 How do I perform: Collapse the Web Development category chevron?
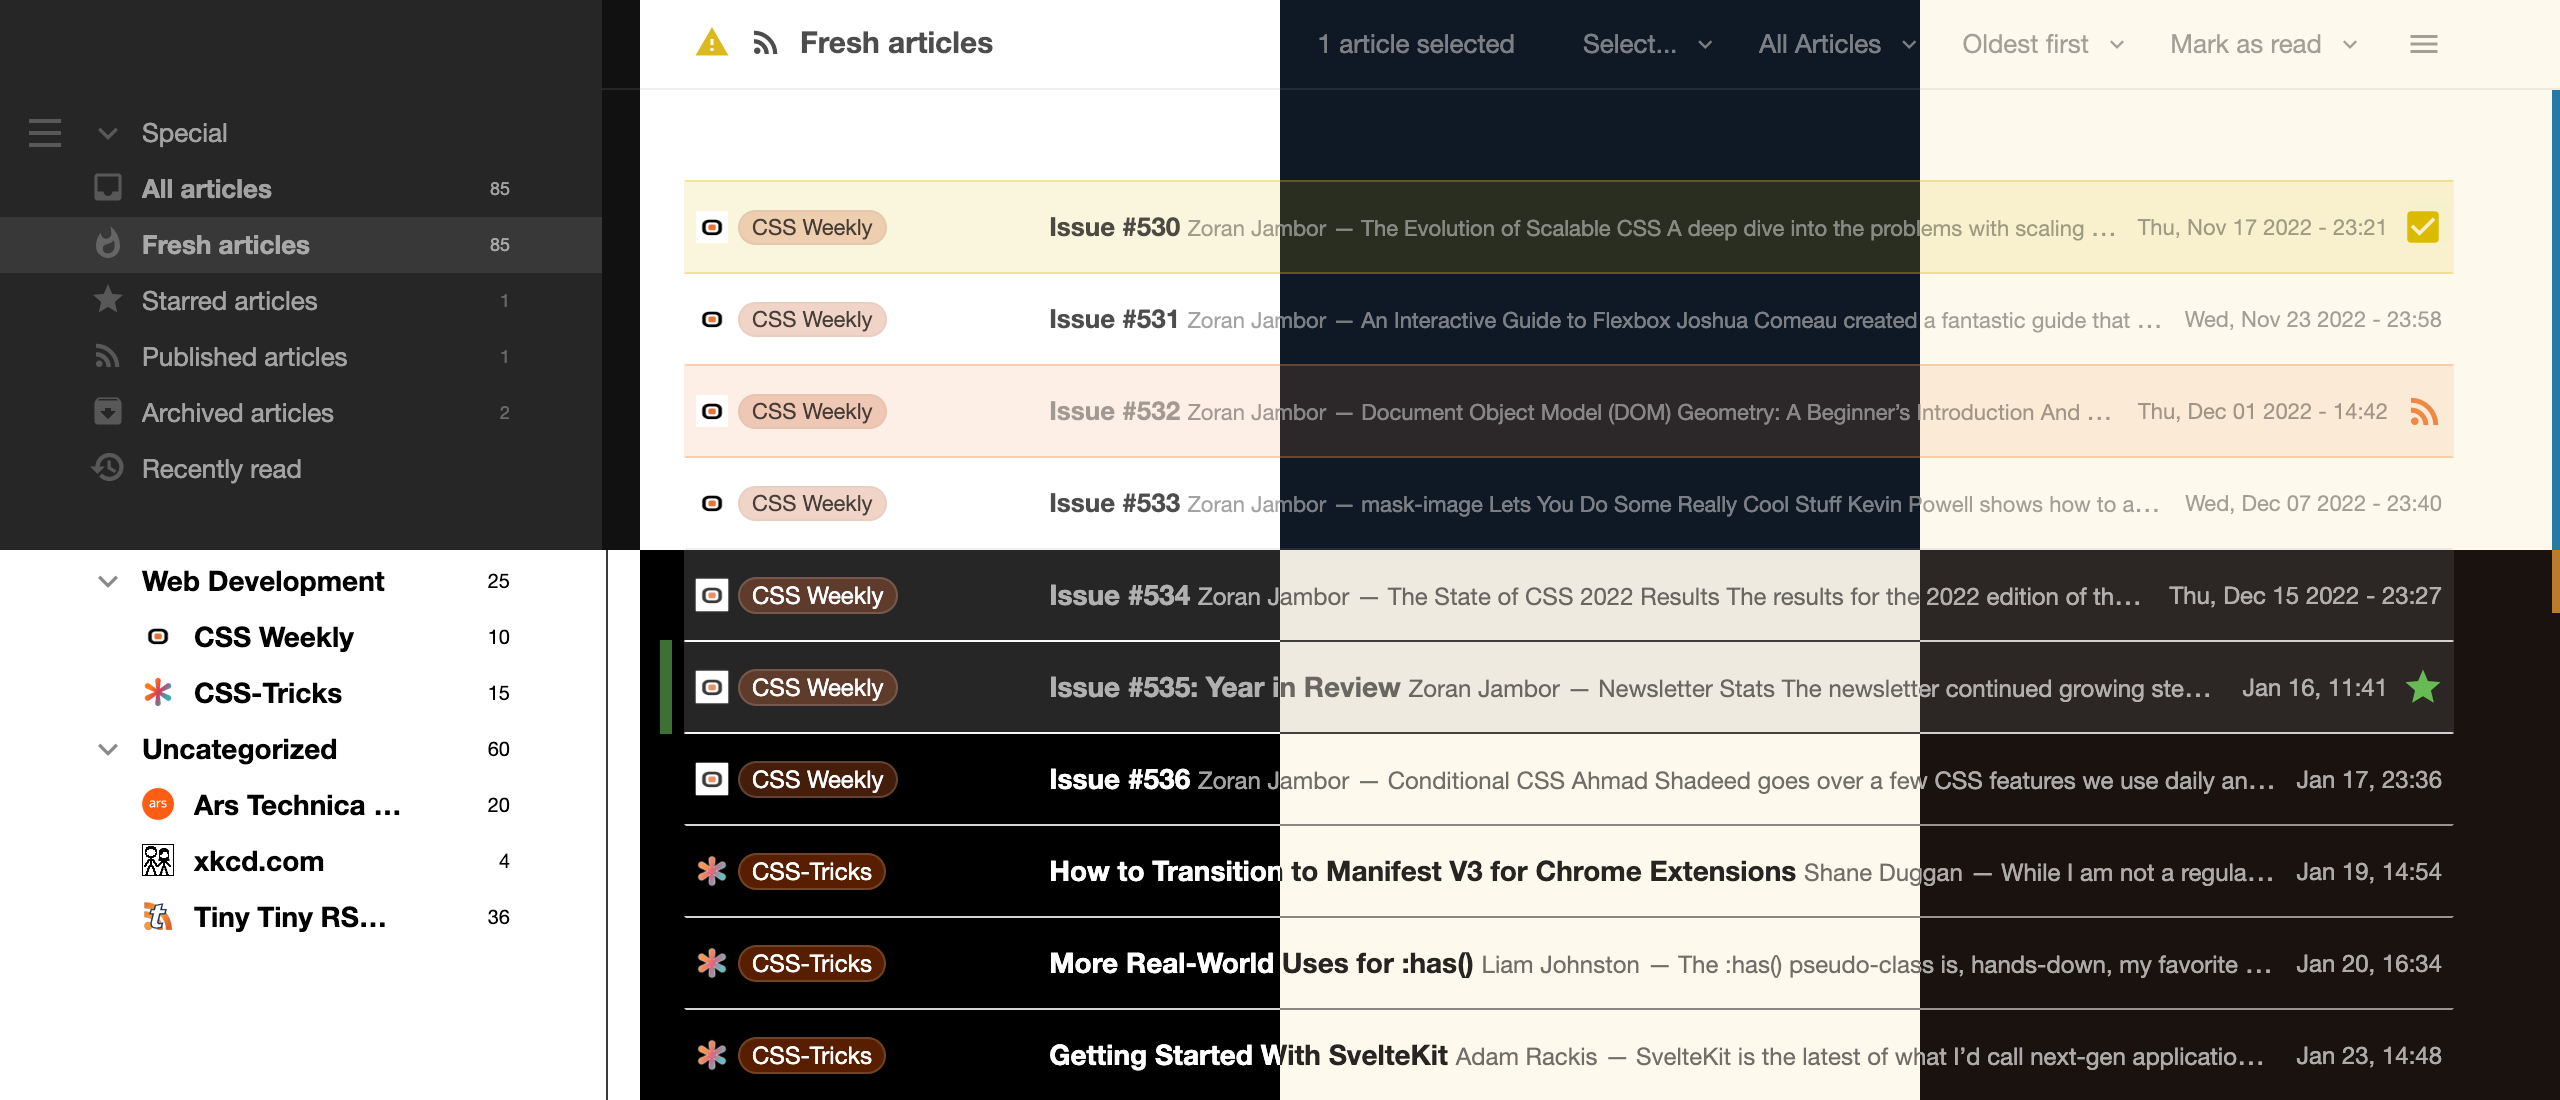tap(108, 581)
